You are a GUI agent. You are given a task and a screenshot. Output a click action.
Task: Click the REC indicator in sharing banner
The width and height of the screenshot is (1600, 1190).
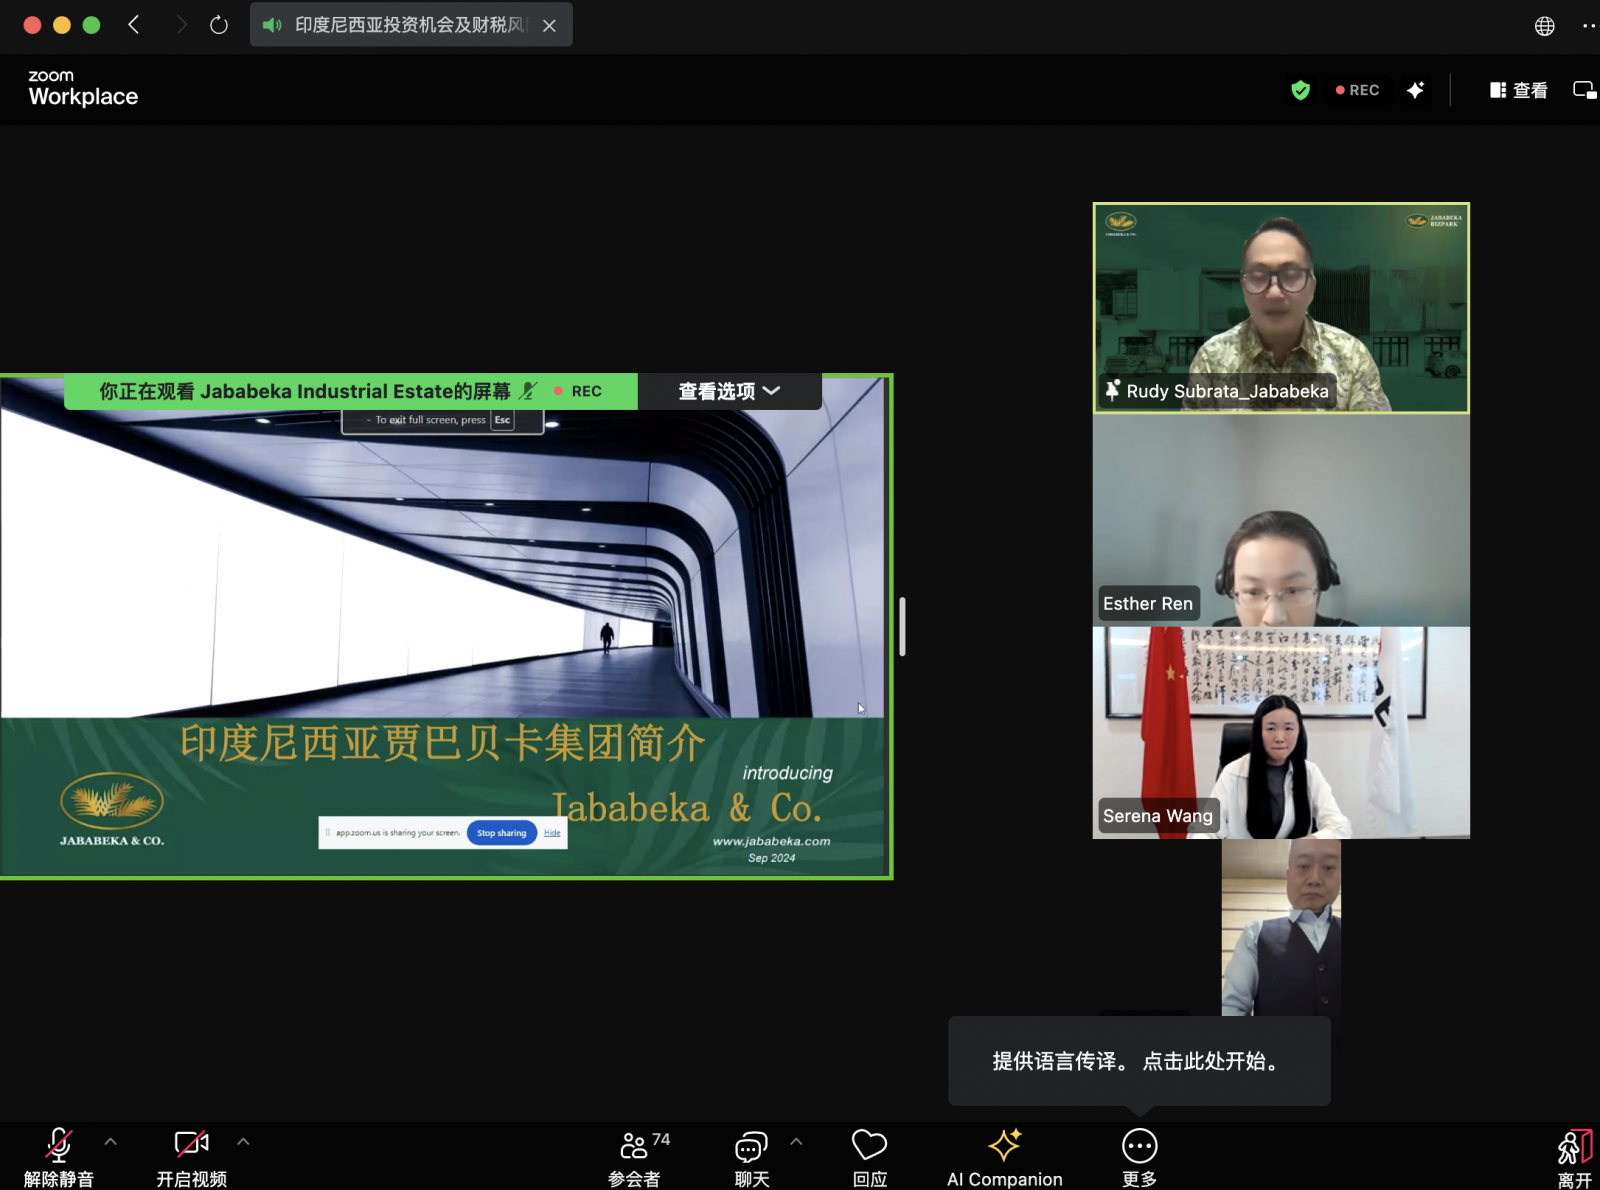click(578, 391)
